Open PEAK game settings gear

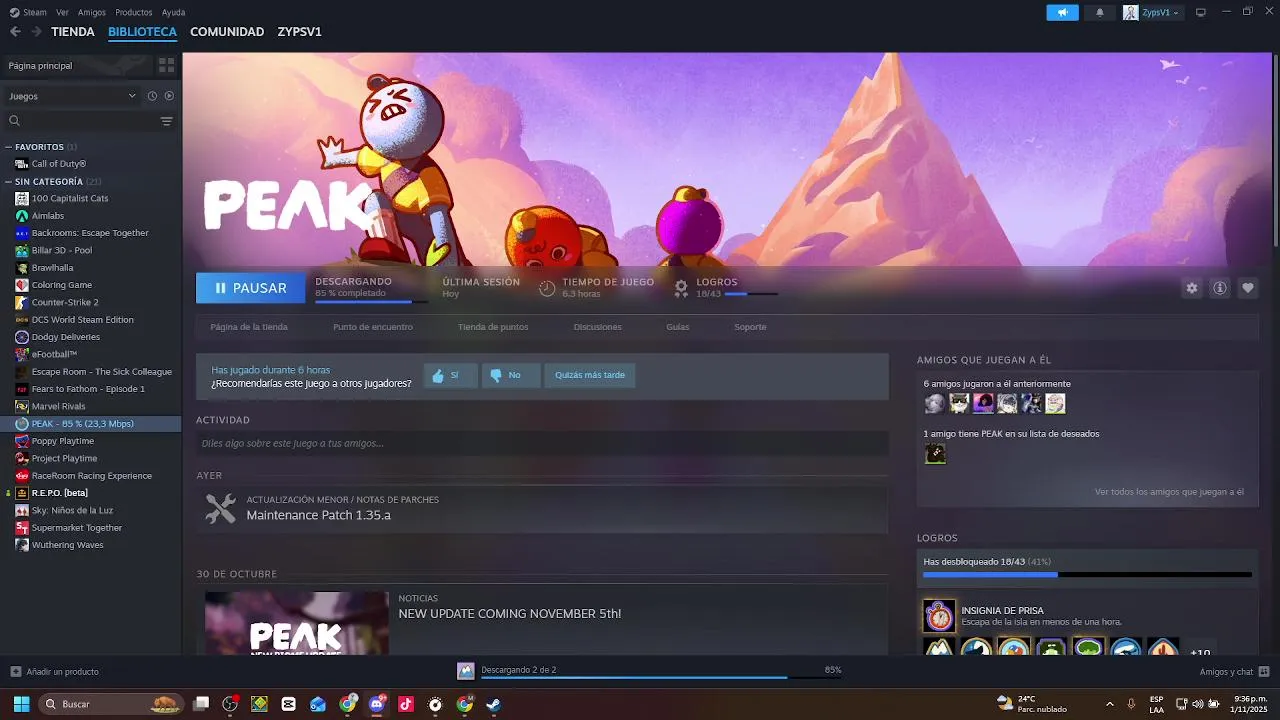coord(1191,288)
